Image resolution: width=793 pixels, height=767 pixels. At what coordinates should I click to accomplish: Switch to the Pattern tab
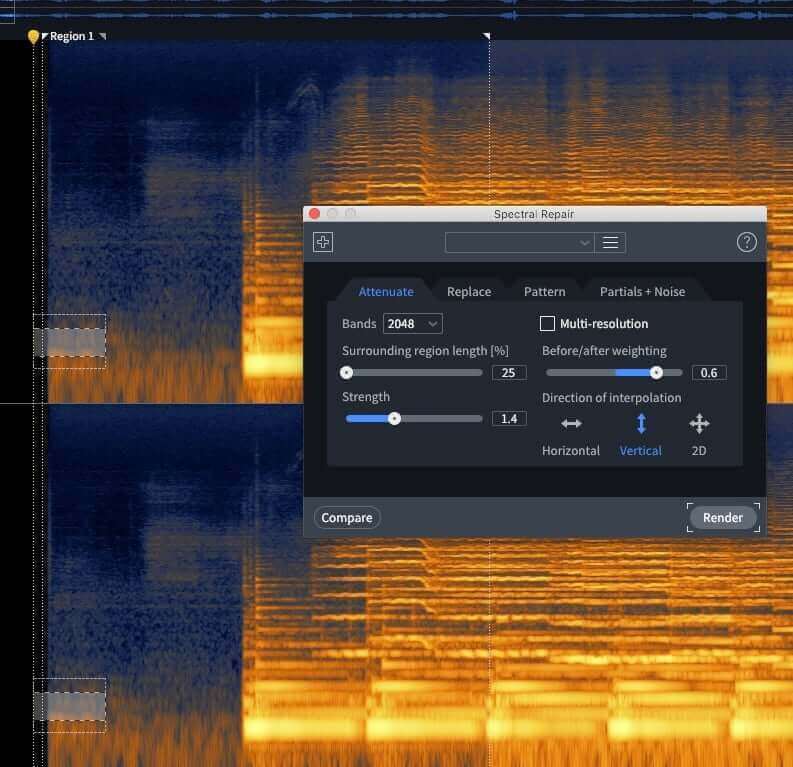[544, 292]
